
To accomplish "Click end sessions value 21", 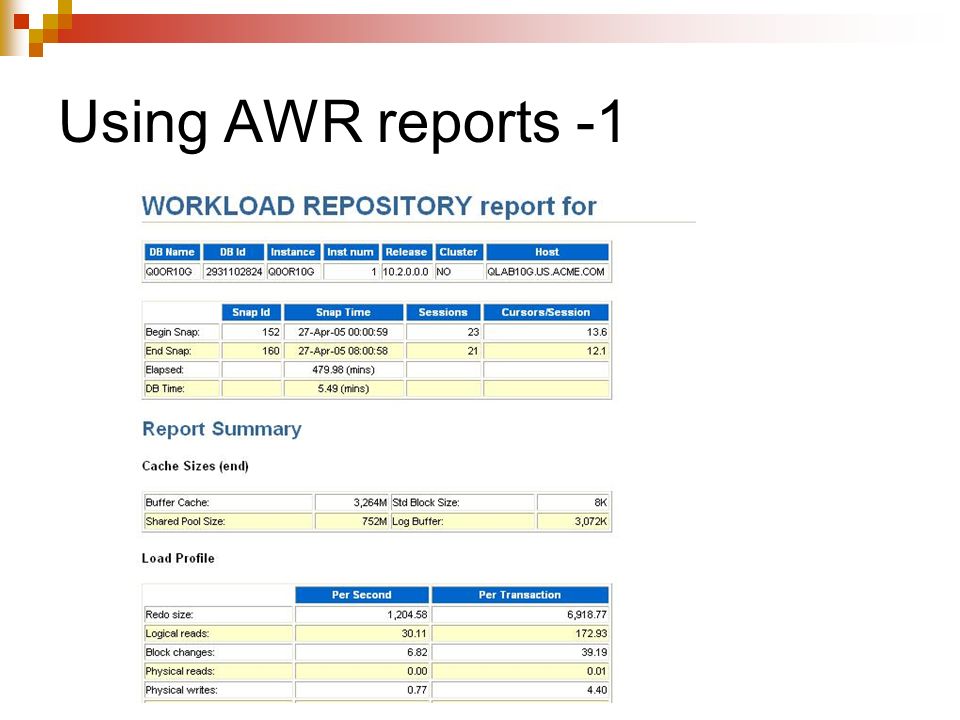I will [473, 351].
